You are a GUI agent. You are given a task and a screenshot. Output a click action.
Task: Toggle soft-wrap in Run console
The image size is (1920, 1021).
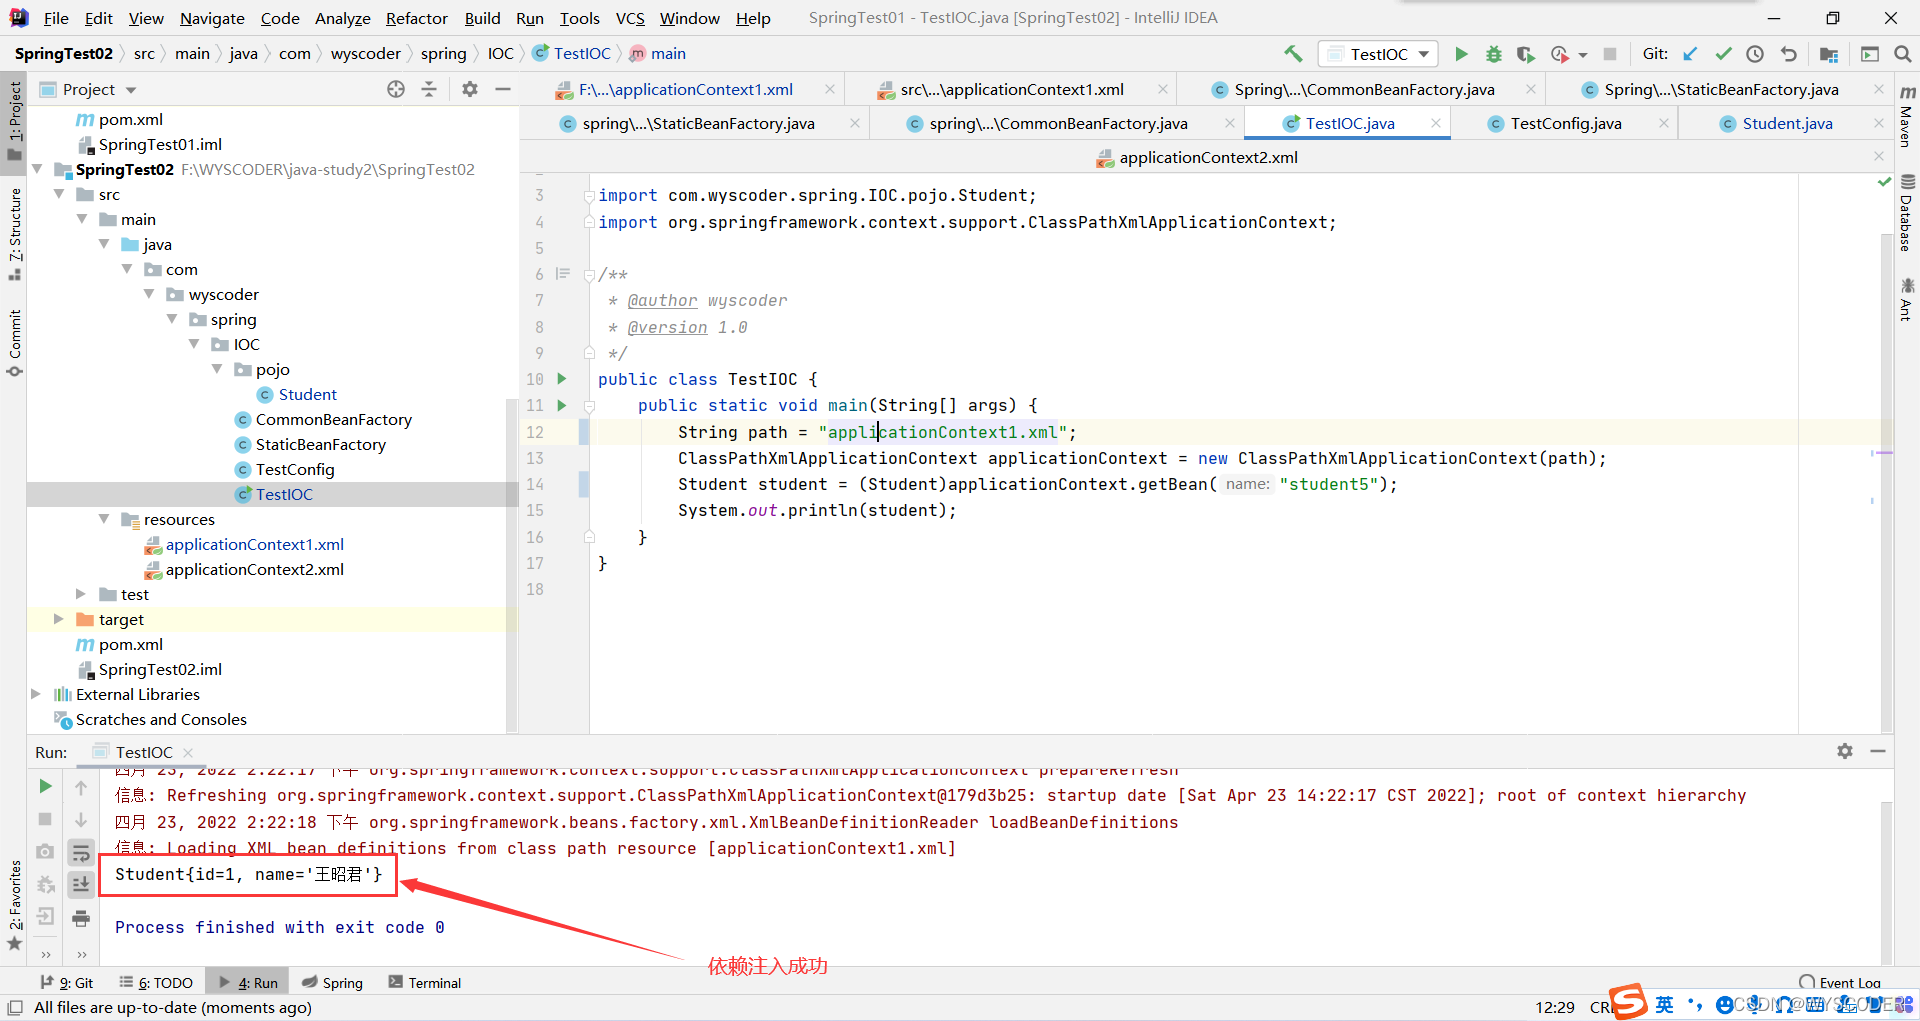point(81,852)
